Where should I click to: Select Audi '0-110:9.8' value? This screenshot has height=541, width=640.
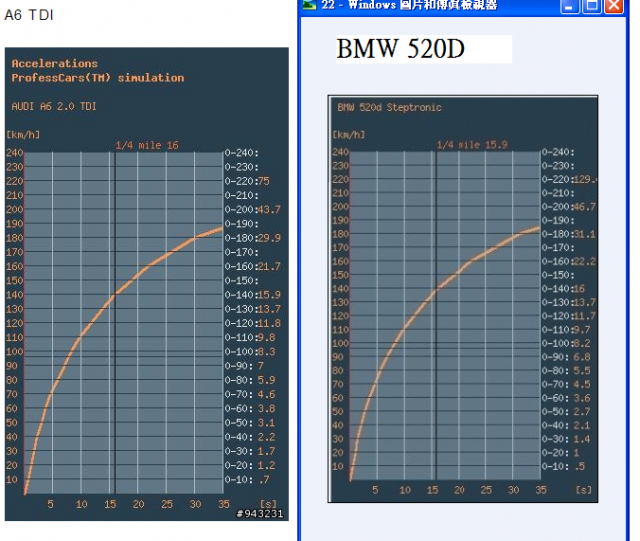[x=250, y=337]
